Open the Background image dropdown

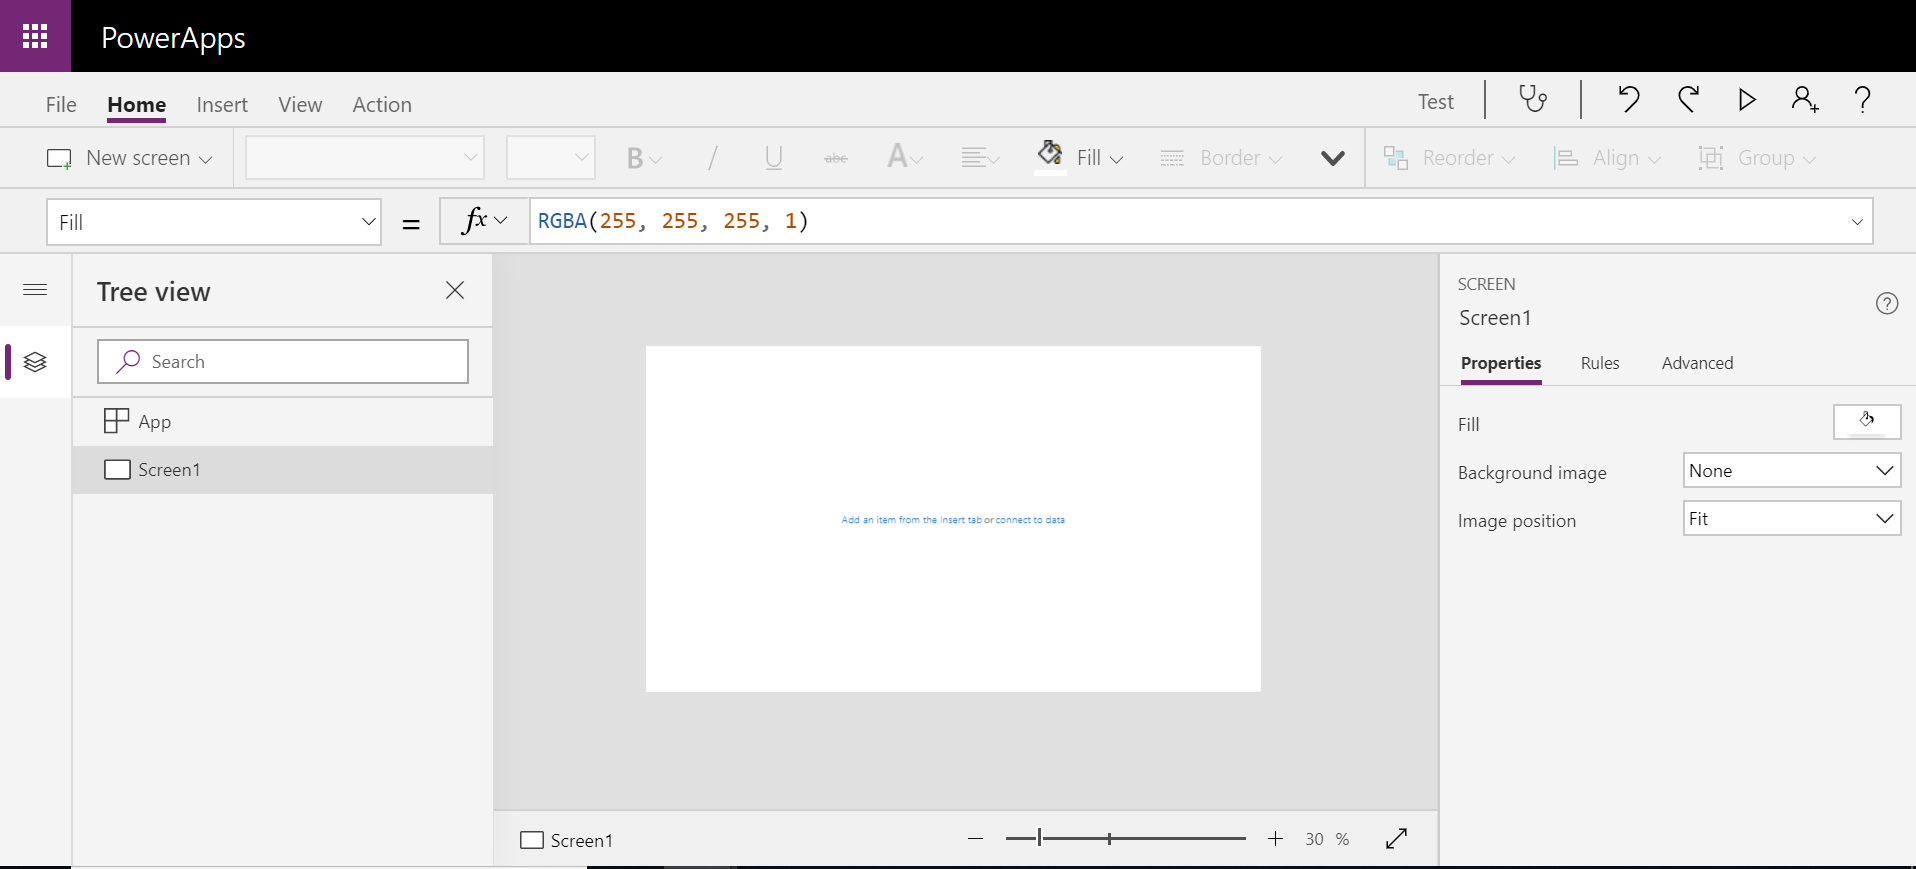click(x=1791, y=471)
